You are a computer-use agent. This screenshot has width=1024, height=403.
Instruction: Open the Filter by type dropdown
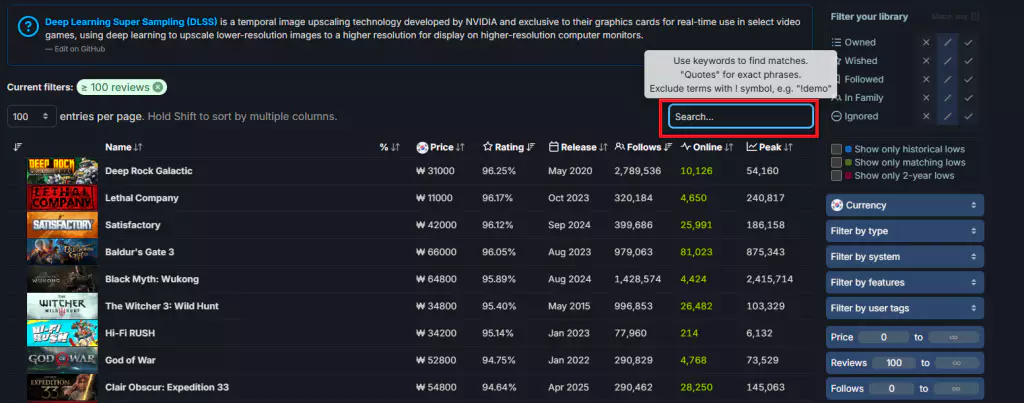904,231
